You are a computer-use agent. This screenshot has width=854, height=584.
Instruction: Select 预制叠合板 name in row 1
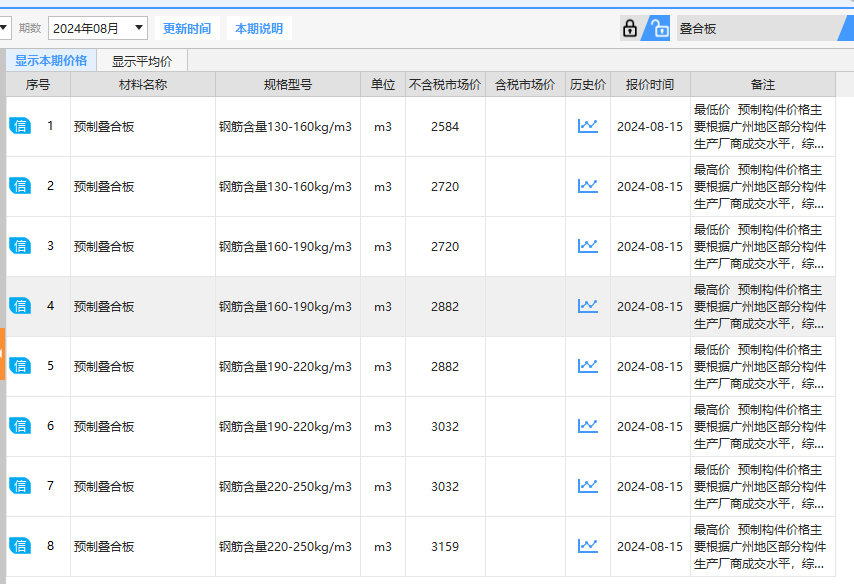(x=104, y=126)
